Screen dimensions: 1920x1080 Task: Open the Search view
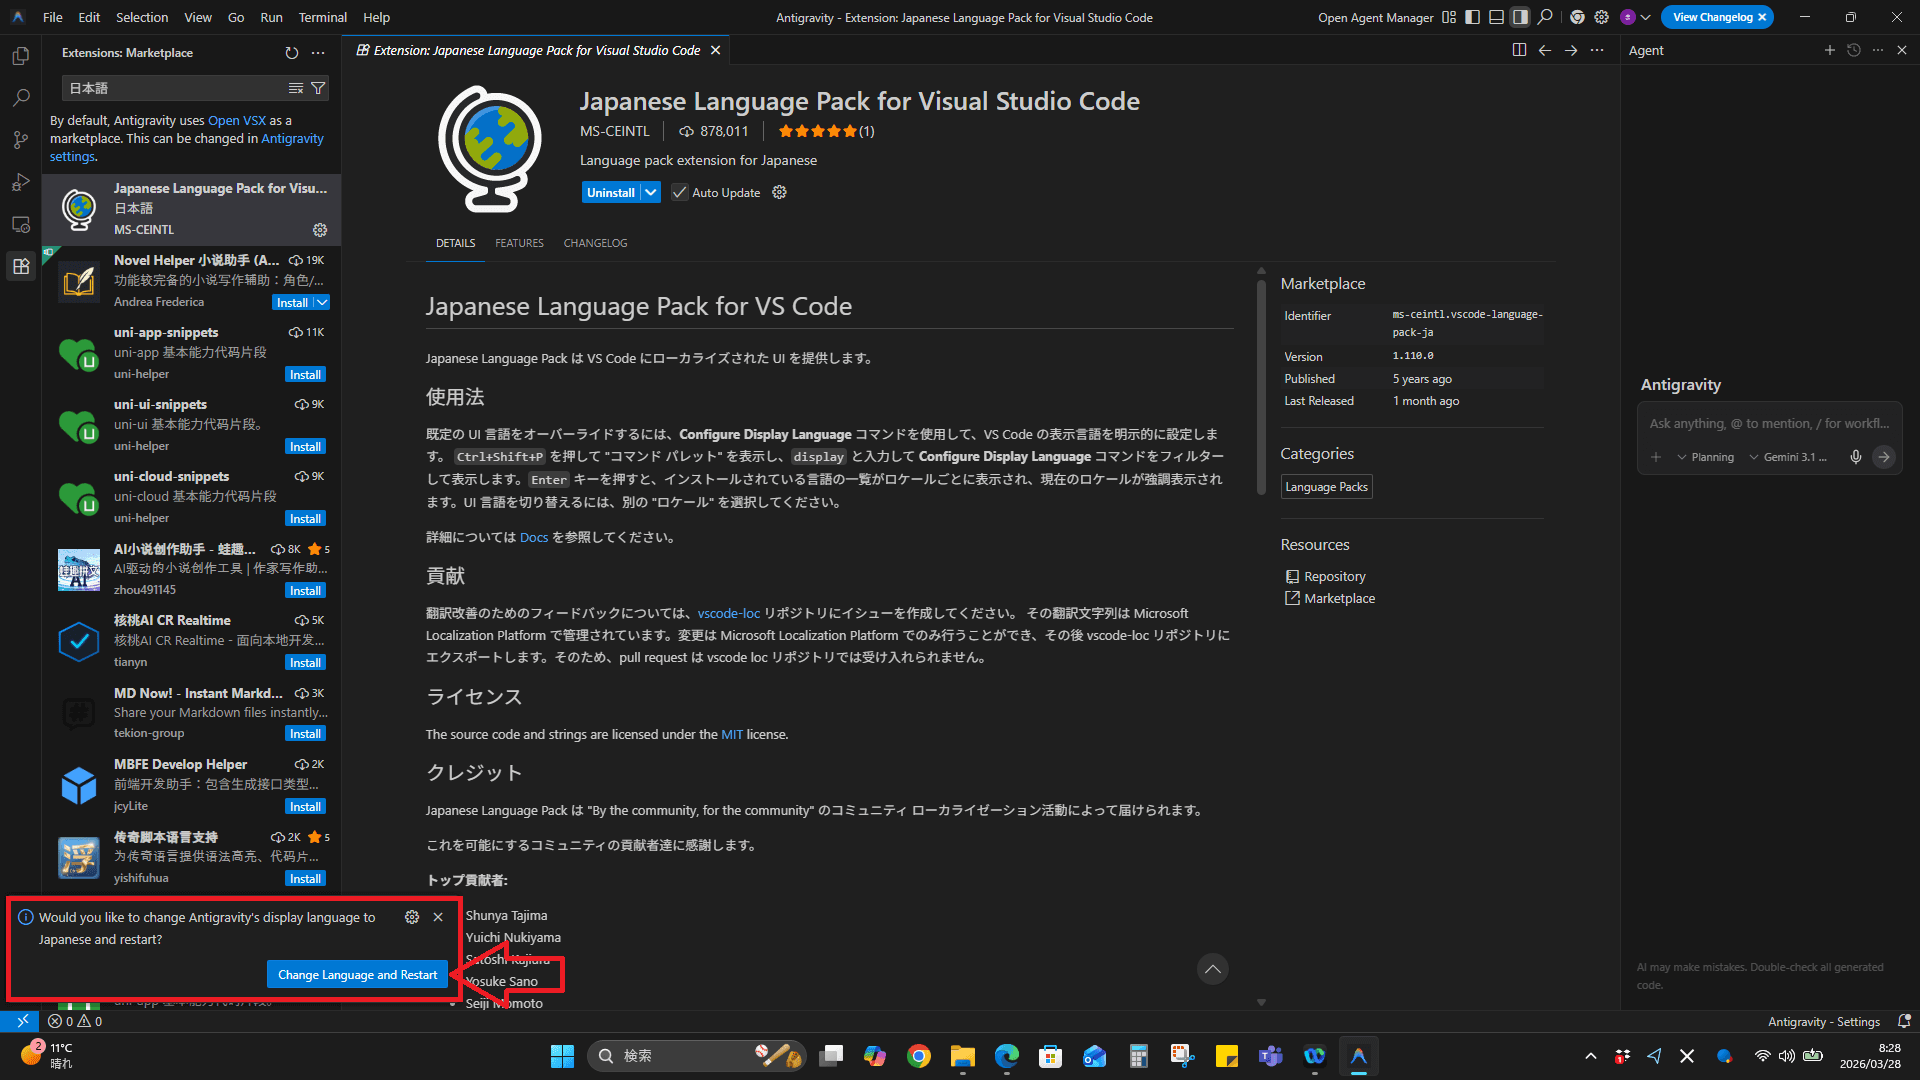20,97
